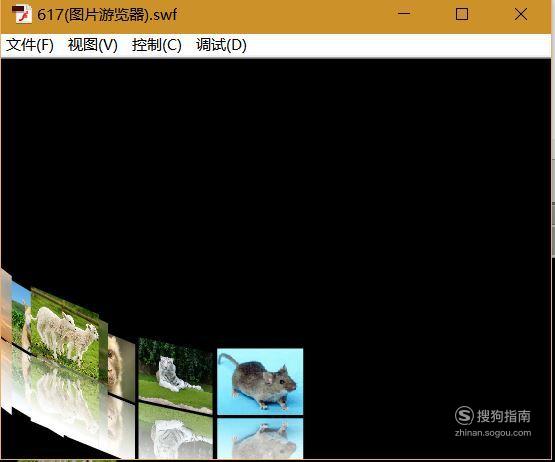The image size is (555, 462).
Task: Click the Flash player title bar icon
Action: coord(21,15)
